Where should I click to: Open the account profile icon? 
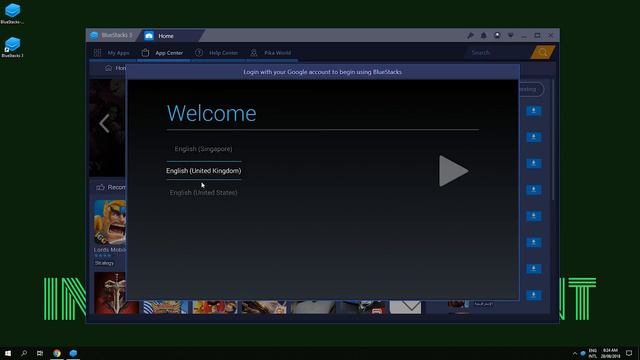tap(497, 36)
